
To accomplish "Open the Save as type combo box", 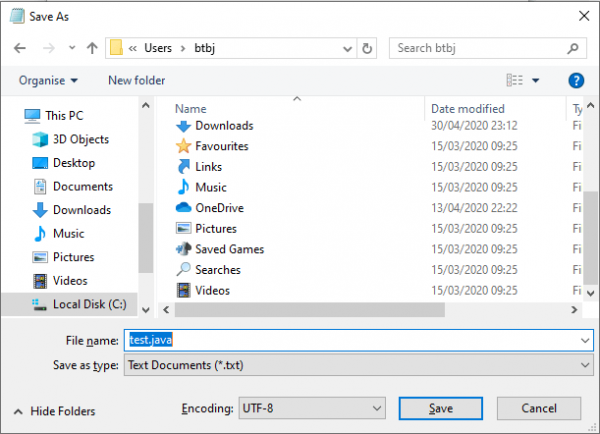I will tap(359, 365).
